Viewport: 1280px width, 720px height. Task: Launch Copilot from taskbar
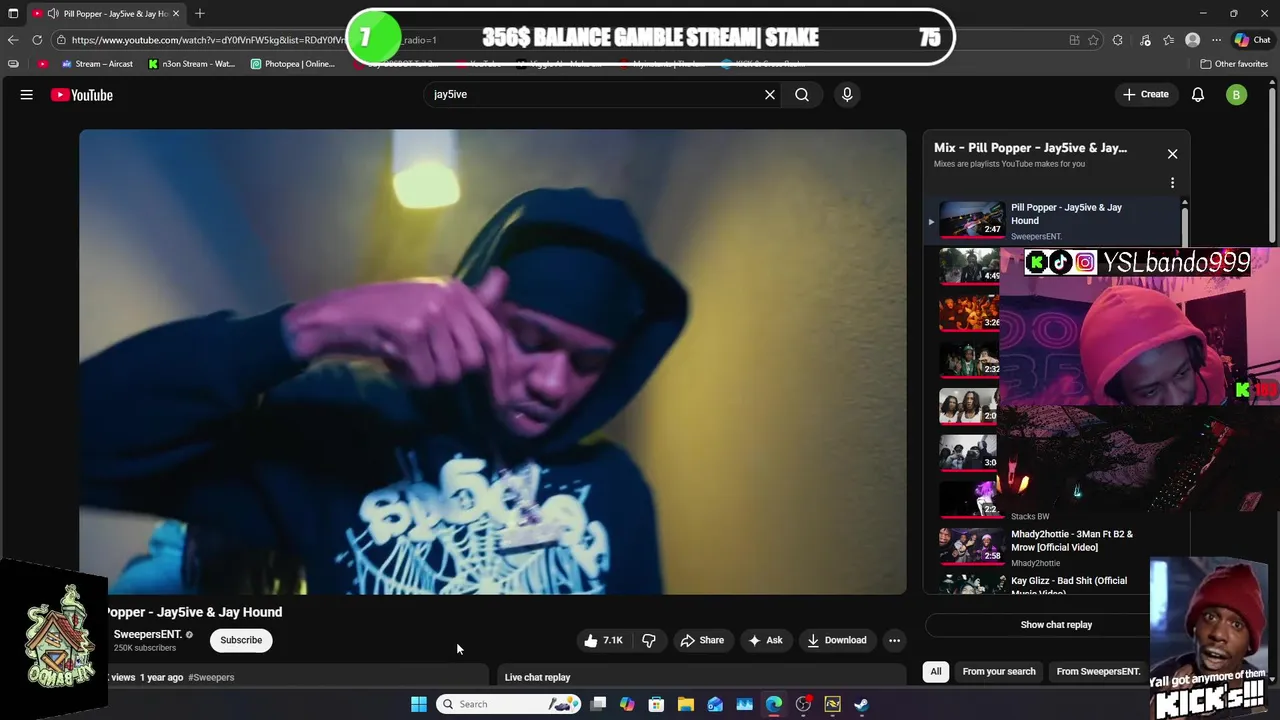coord(627,704)
